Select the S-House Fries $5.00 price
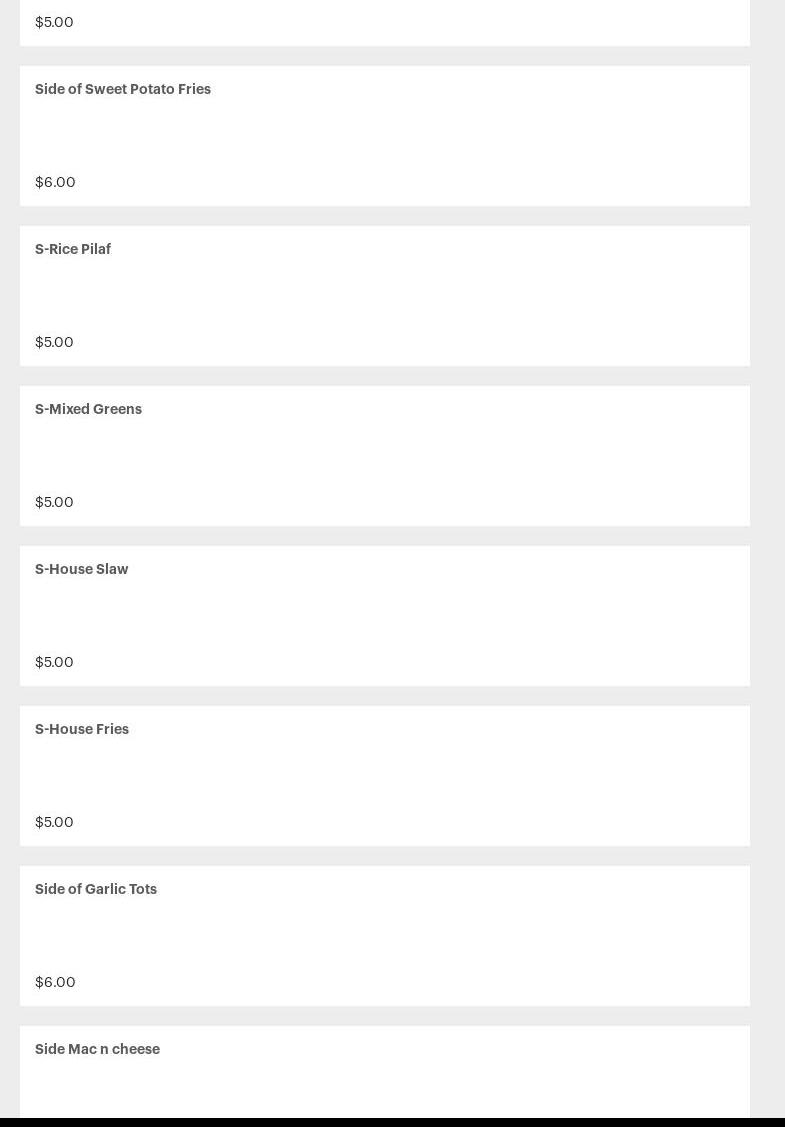This screenshot has width=785, height=1127. pos(54,822)
